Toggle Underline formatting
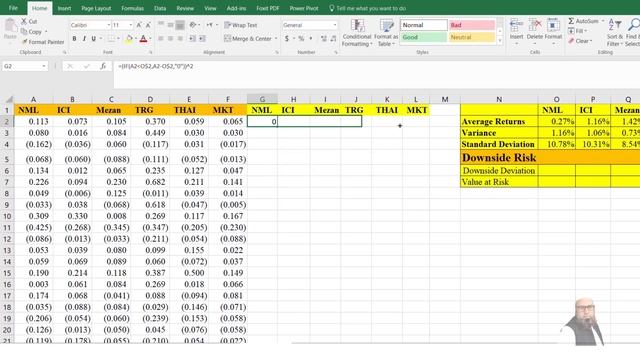The image size is (640, 360). [x=93, y=39]
